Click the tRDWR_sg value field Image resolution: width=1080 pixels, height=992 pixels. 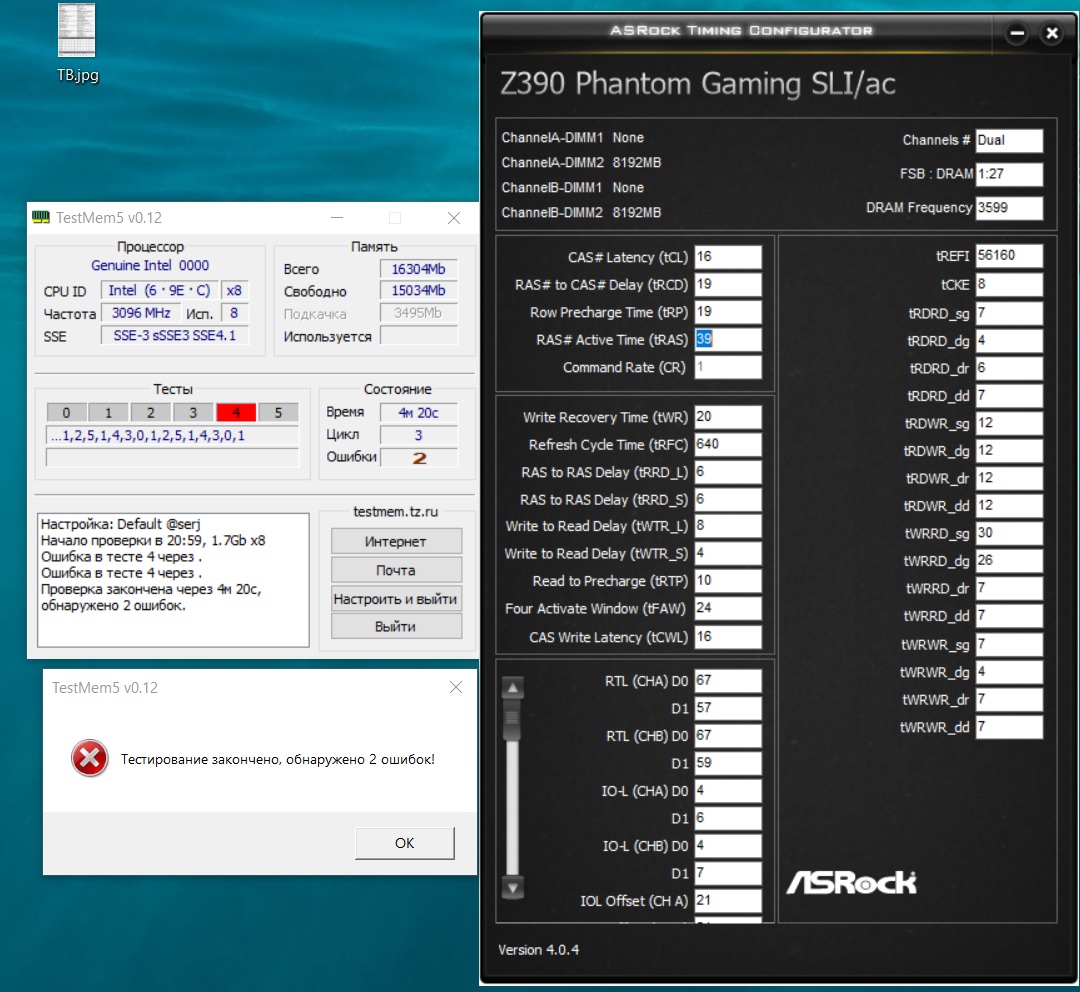pyautogui.click(x=1009, y=423)
